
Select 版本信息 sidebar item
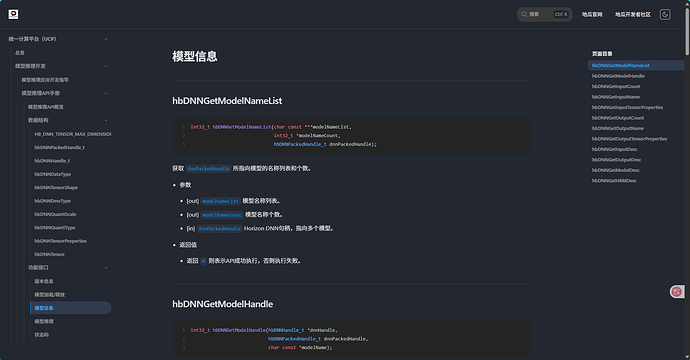pyautogui.click(x=44, y=281)
